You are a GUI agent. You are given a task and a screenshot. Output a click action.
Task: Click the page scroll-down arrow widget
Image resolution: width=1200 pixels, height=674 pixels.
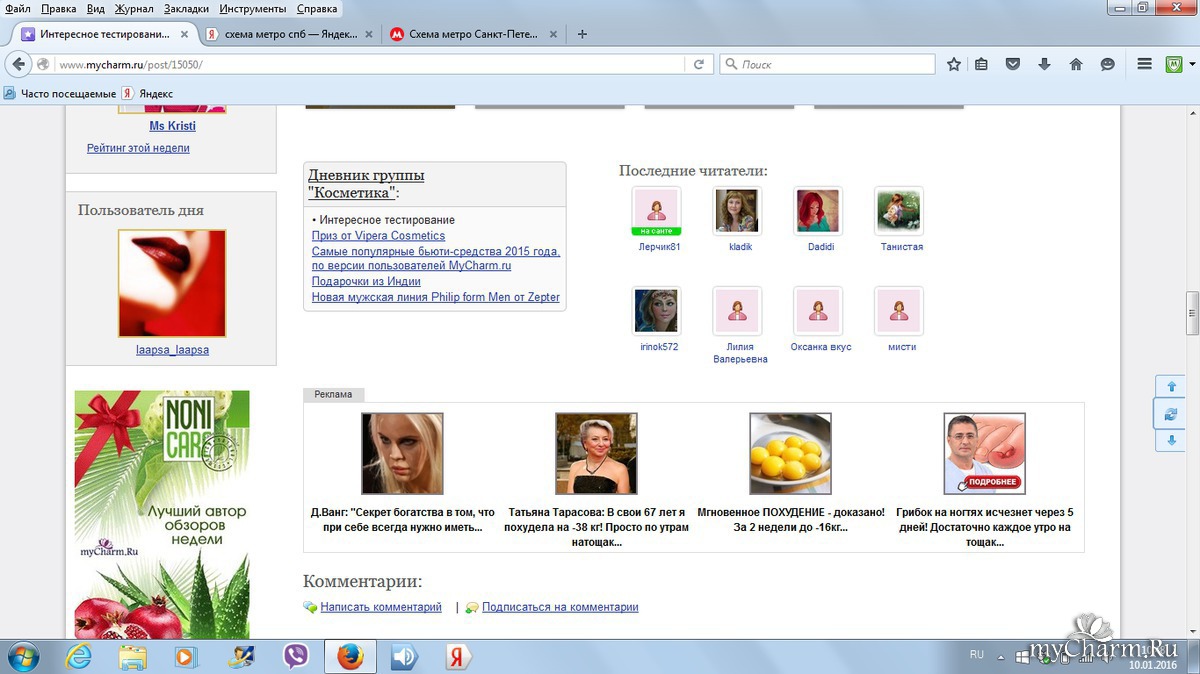[1169, 440]
